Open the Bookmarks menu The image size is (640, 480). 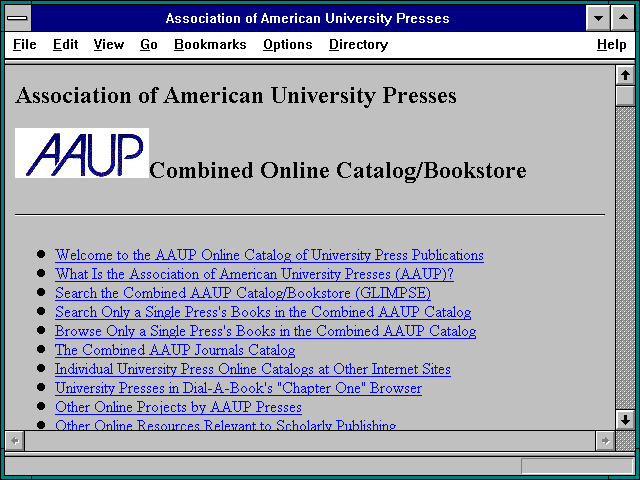click(x=210, y=44)
